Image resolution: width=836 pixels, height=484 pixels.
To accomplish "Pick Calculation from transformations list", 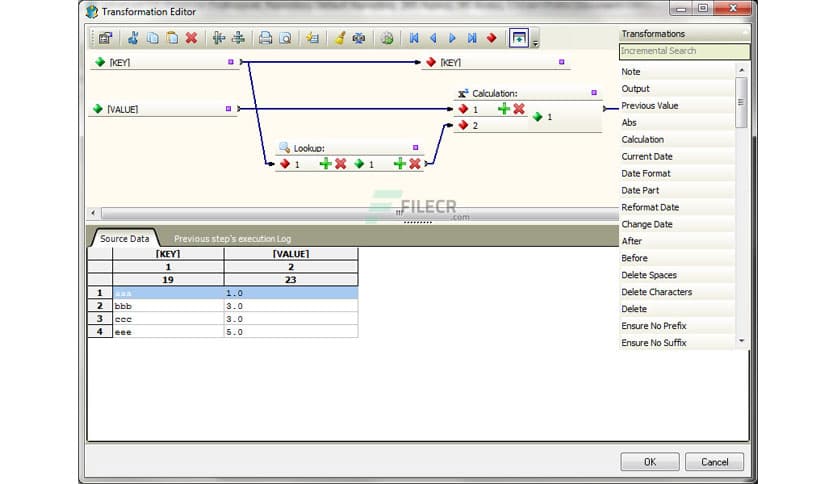I will pos(677,140).
